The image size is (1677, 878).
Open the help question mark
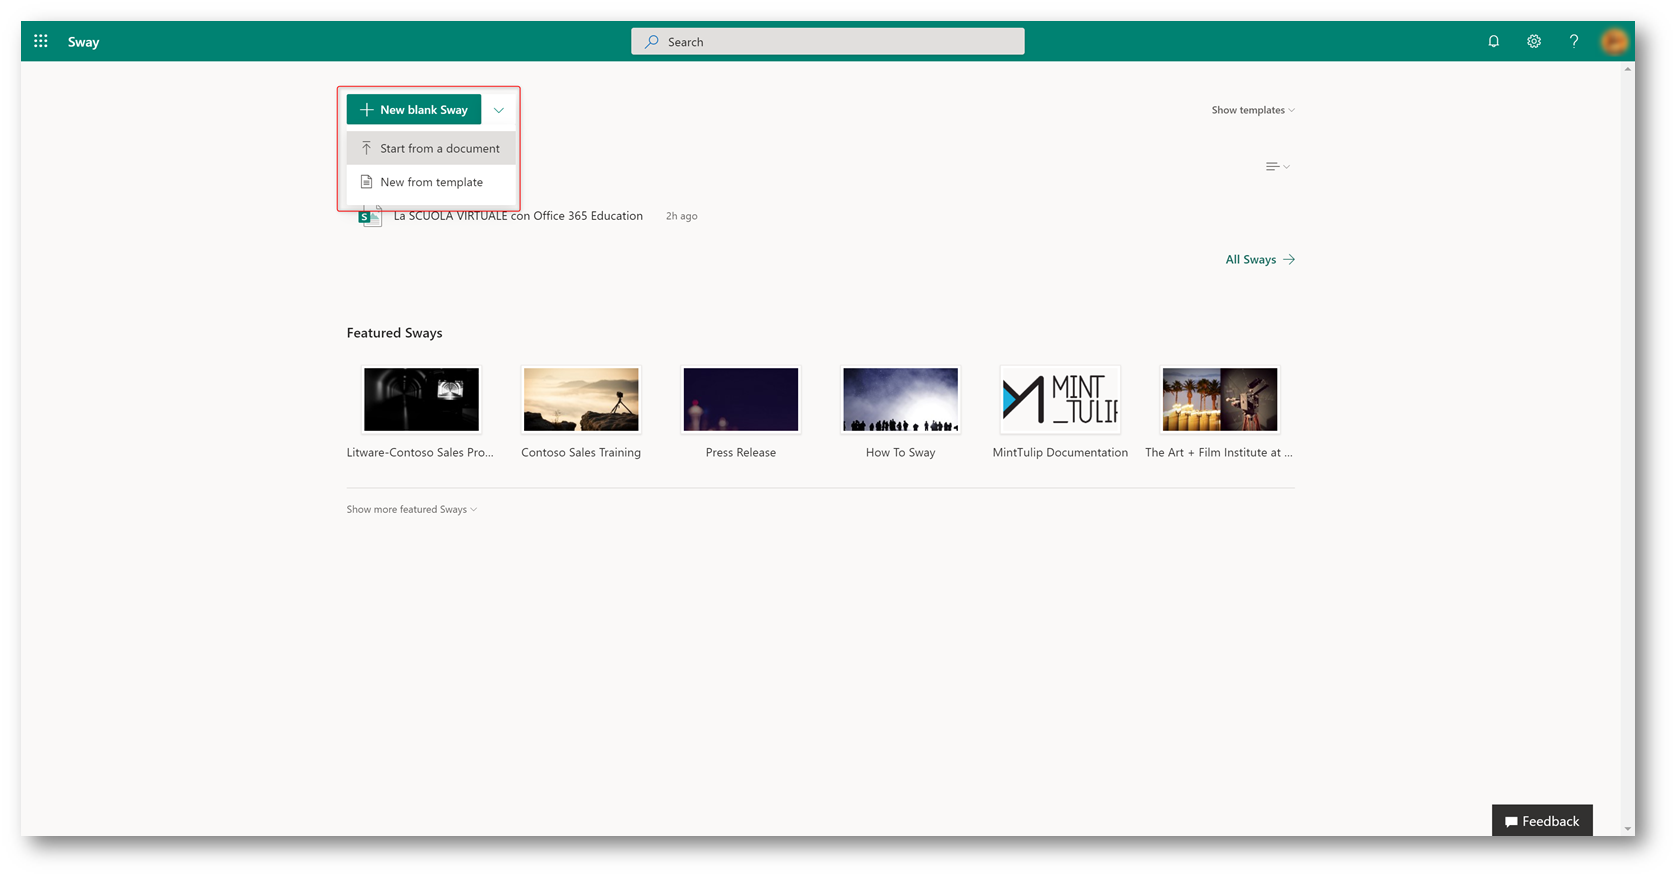pos(1573,41)
